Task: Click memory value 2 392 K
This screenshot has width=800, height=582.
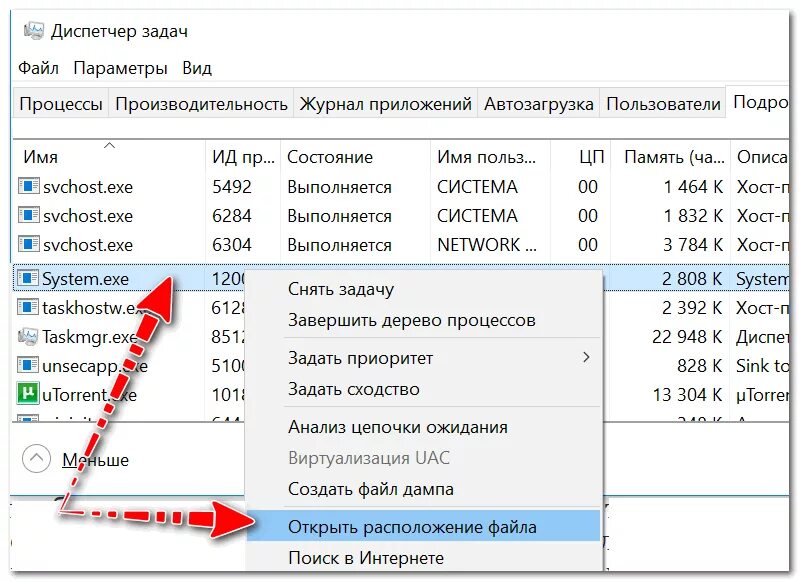Action: click(692, 308)
